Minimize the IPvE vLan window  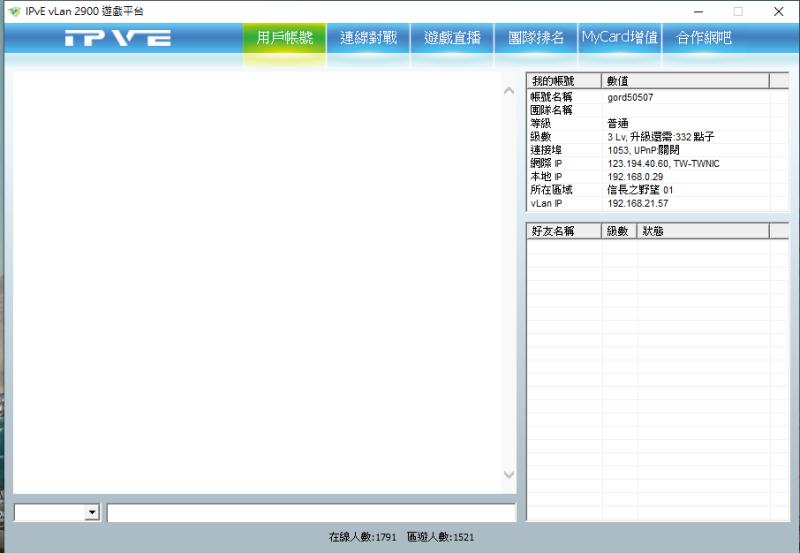tap(698, 11)
